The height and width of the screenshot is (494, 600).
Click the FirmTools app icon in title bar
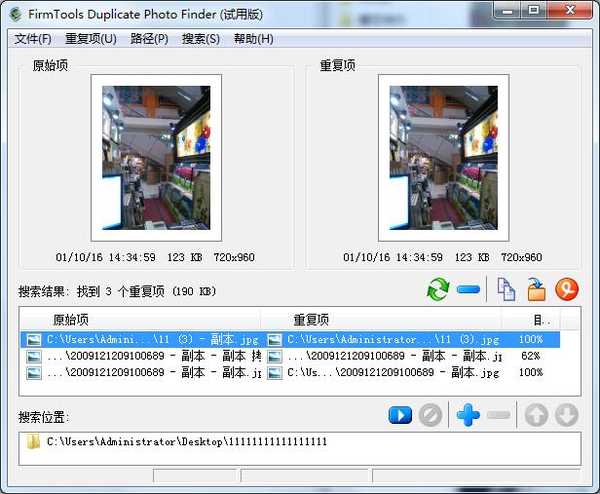[15, 14]
